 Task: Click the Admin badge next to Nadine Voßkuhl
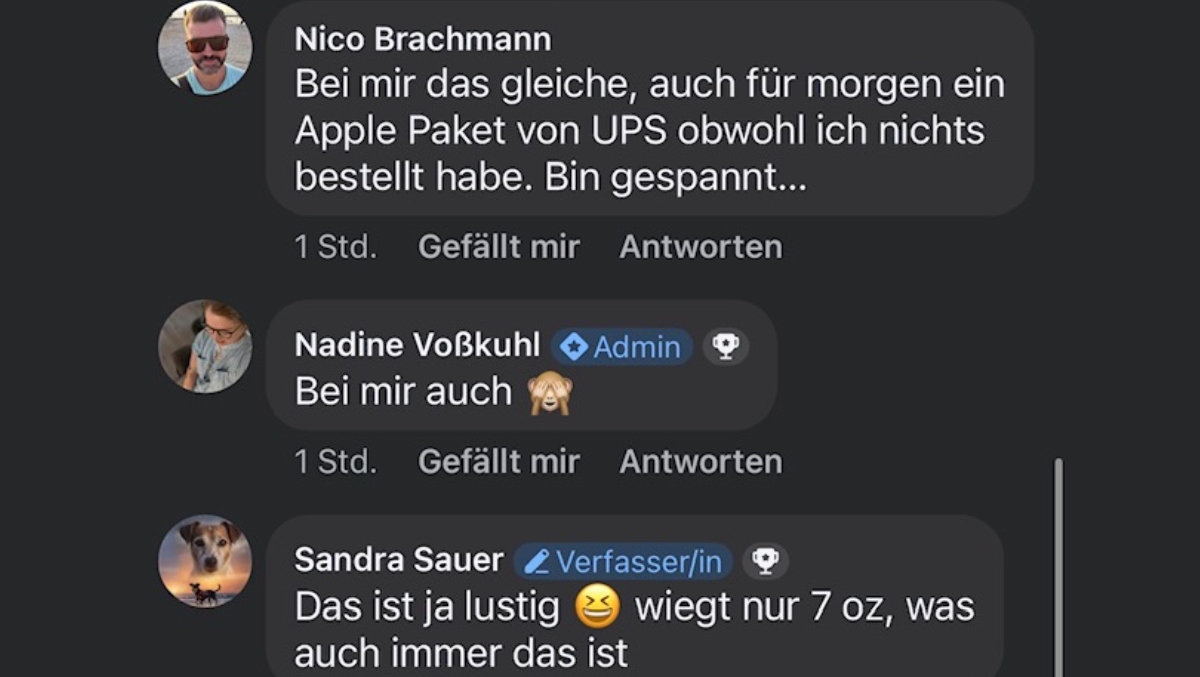[x=622, y=347]
